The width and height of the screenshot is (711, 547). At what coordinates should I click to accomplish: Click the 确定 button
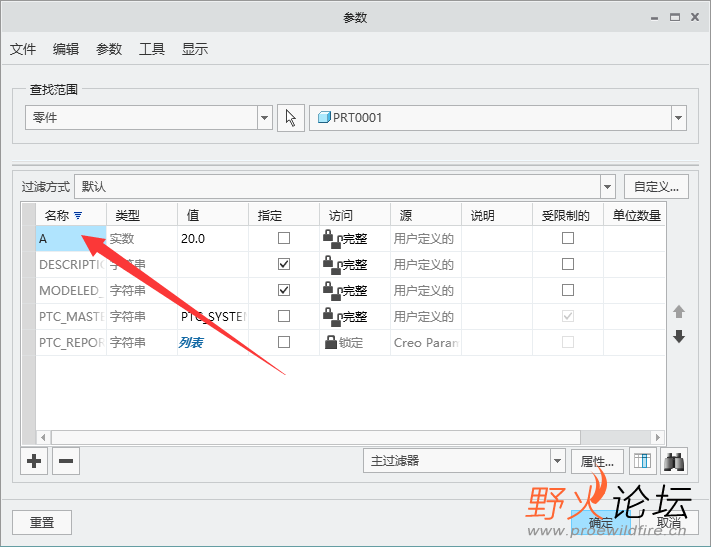click(x=601, y=523)
